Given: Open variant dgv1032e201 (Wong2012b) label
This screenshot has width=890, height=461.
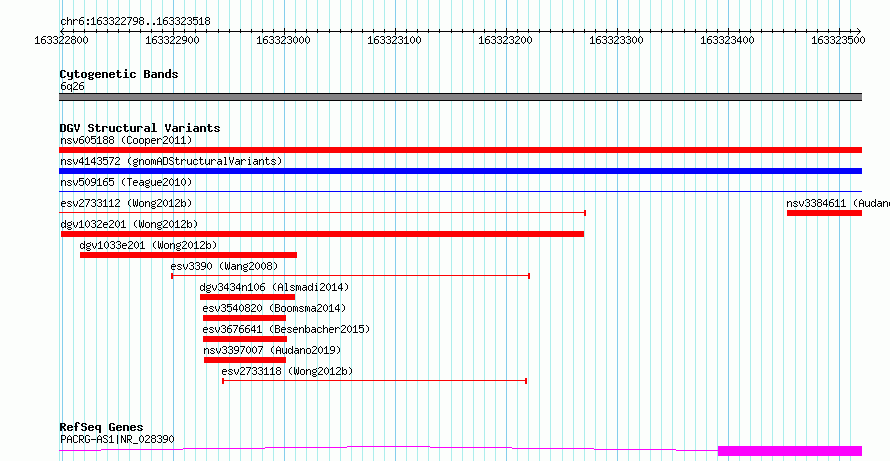Looking at the screenshot, I should click(129, 224).
